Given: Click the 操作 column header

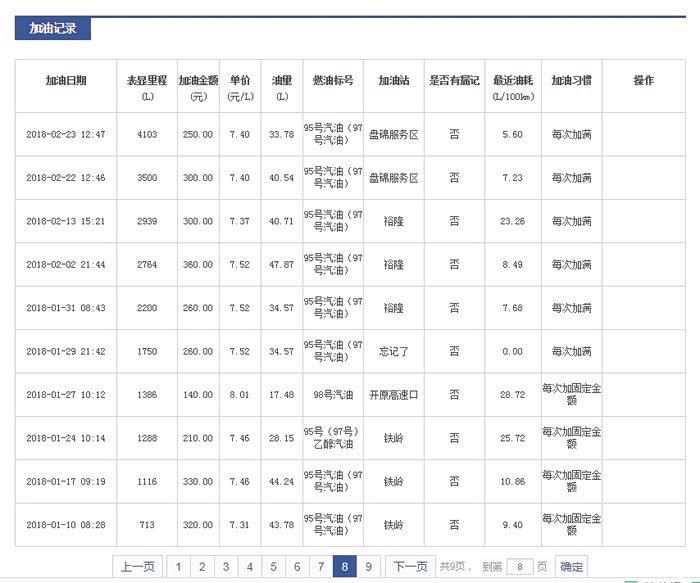Looking at the screenshot, I should click(643, 80).
